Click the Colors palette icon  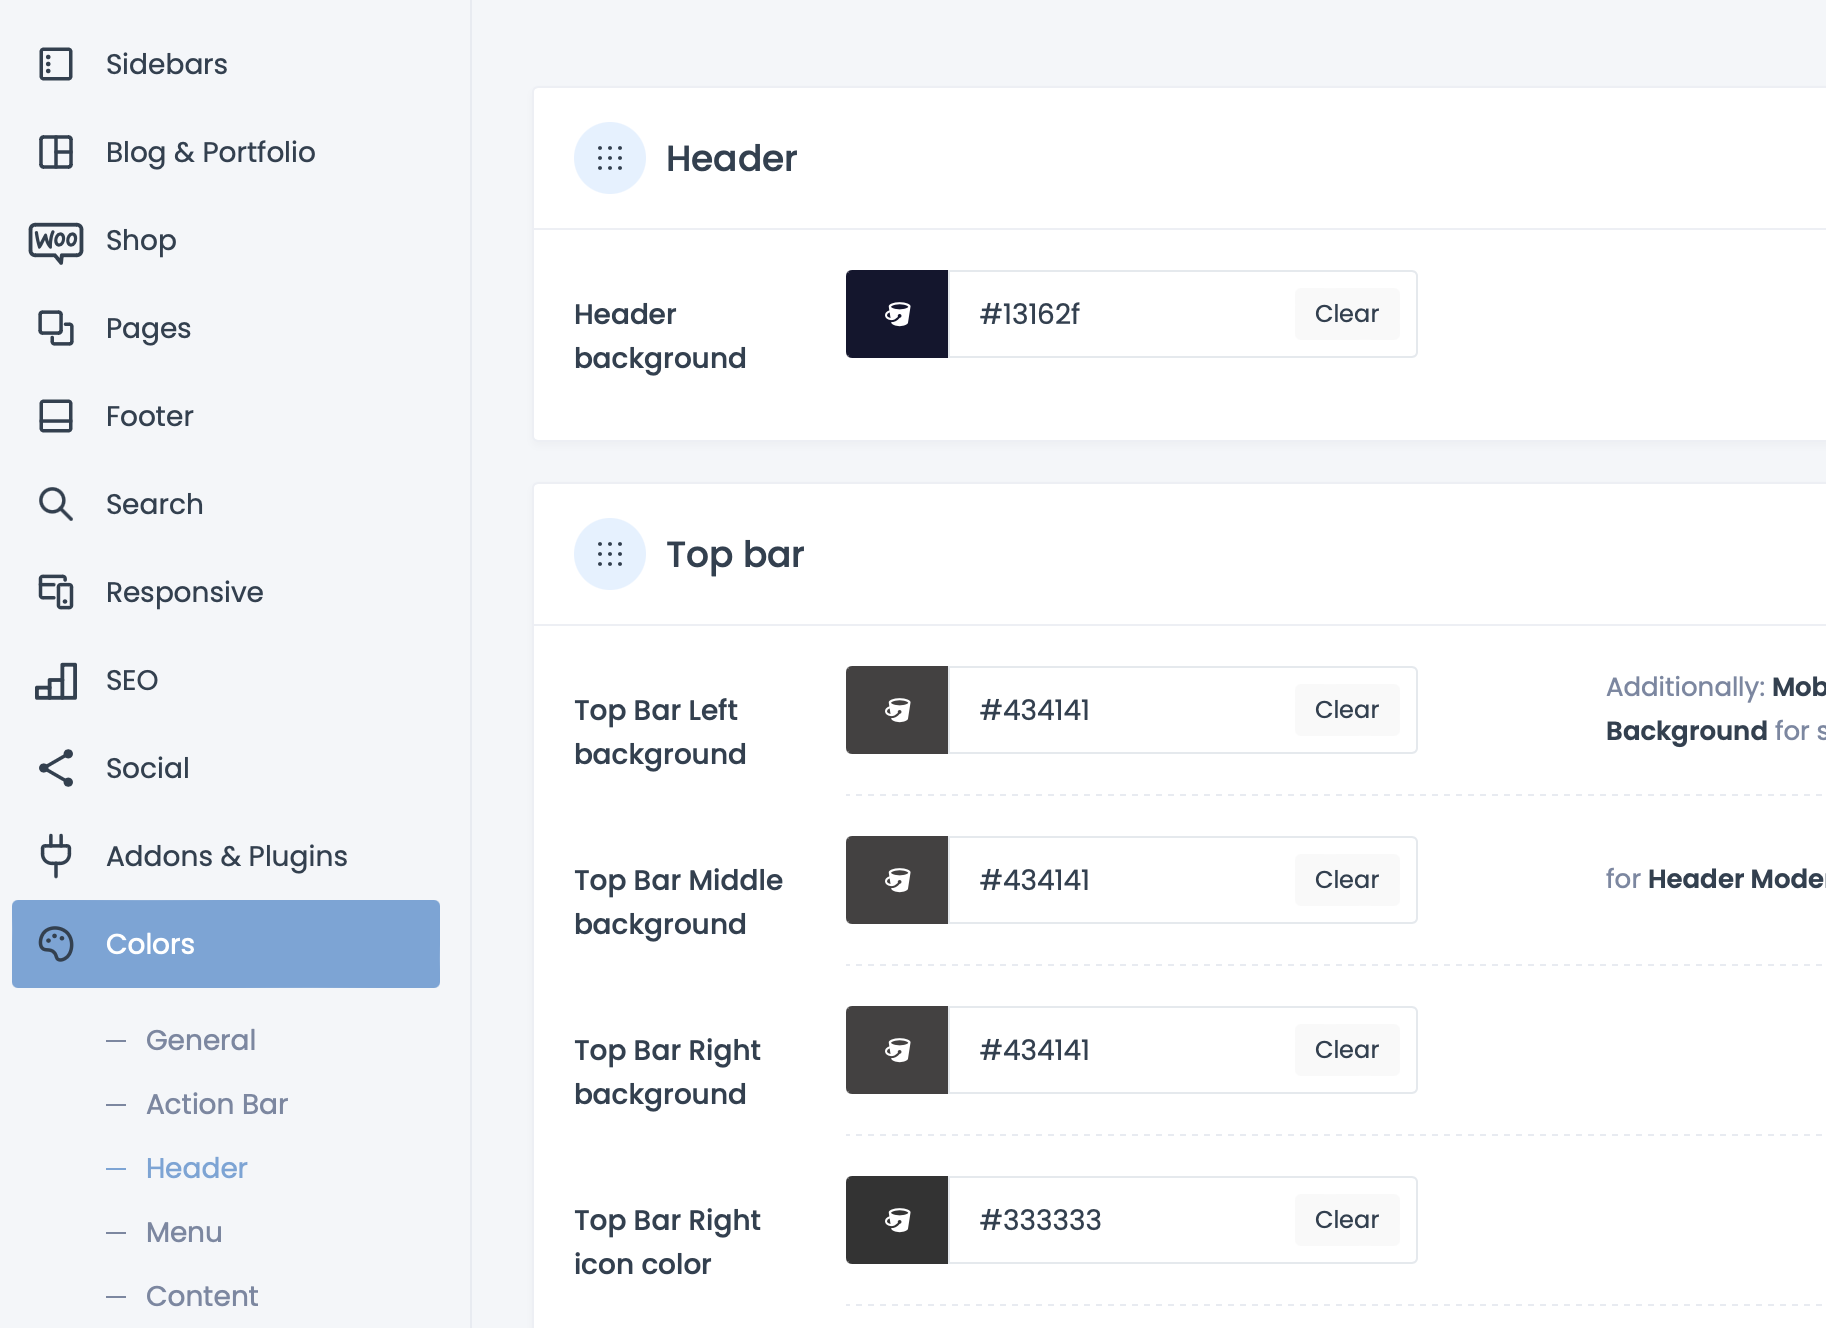56,944
